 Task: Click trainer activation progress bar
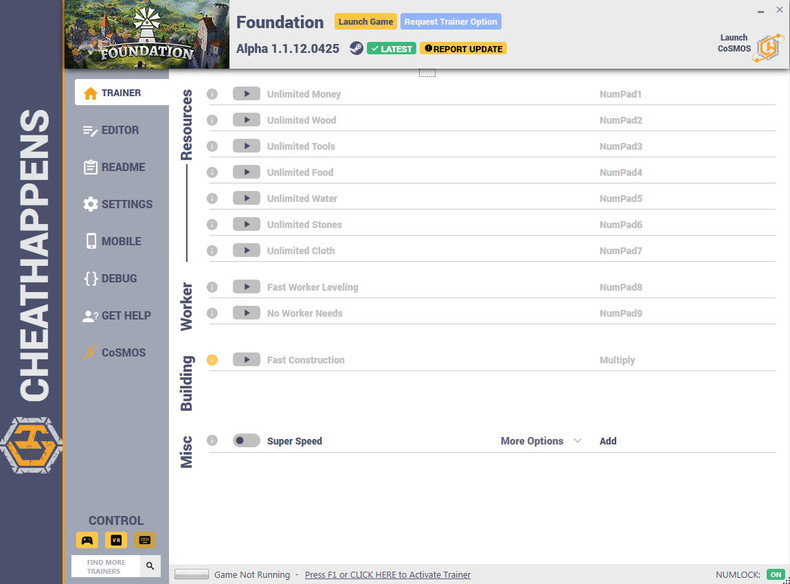(191, 574)
